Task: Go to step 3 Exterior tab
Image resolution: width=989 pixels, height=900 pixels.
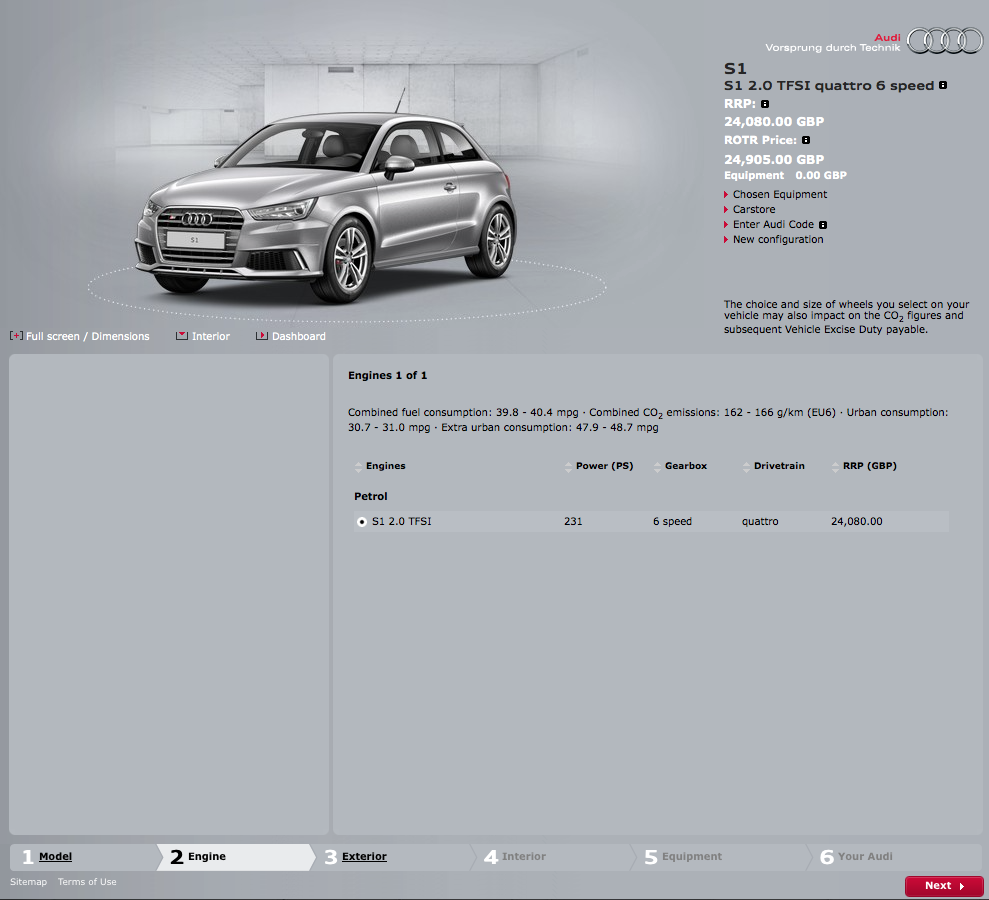Action: click(x=364, y=857)
